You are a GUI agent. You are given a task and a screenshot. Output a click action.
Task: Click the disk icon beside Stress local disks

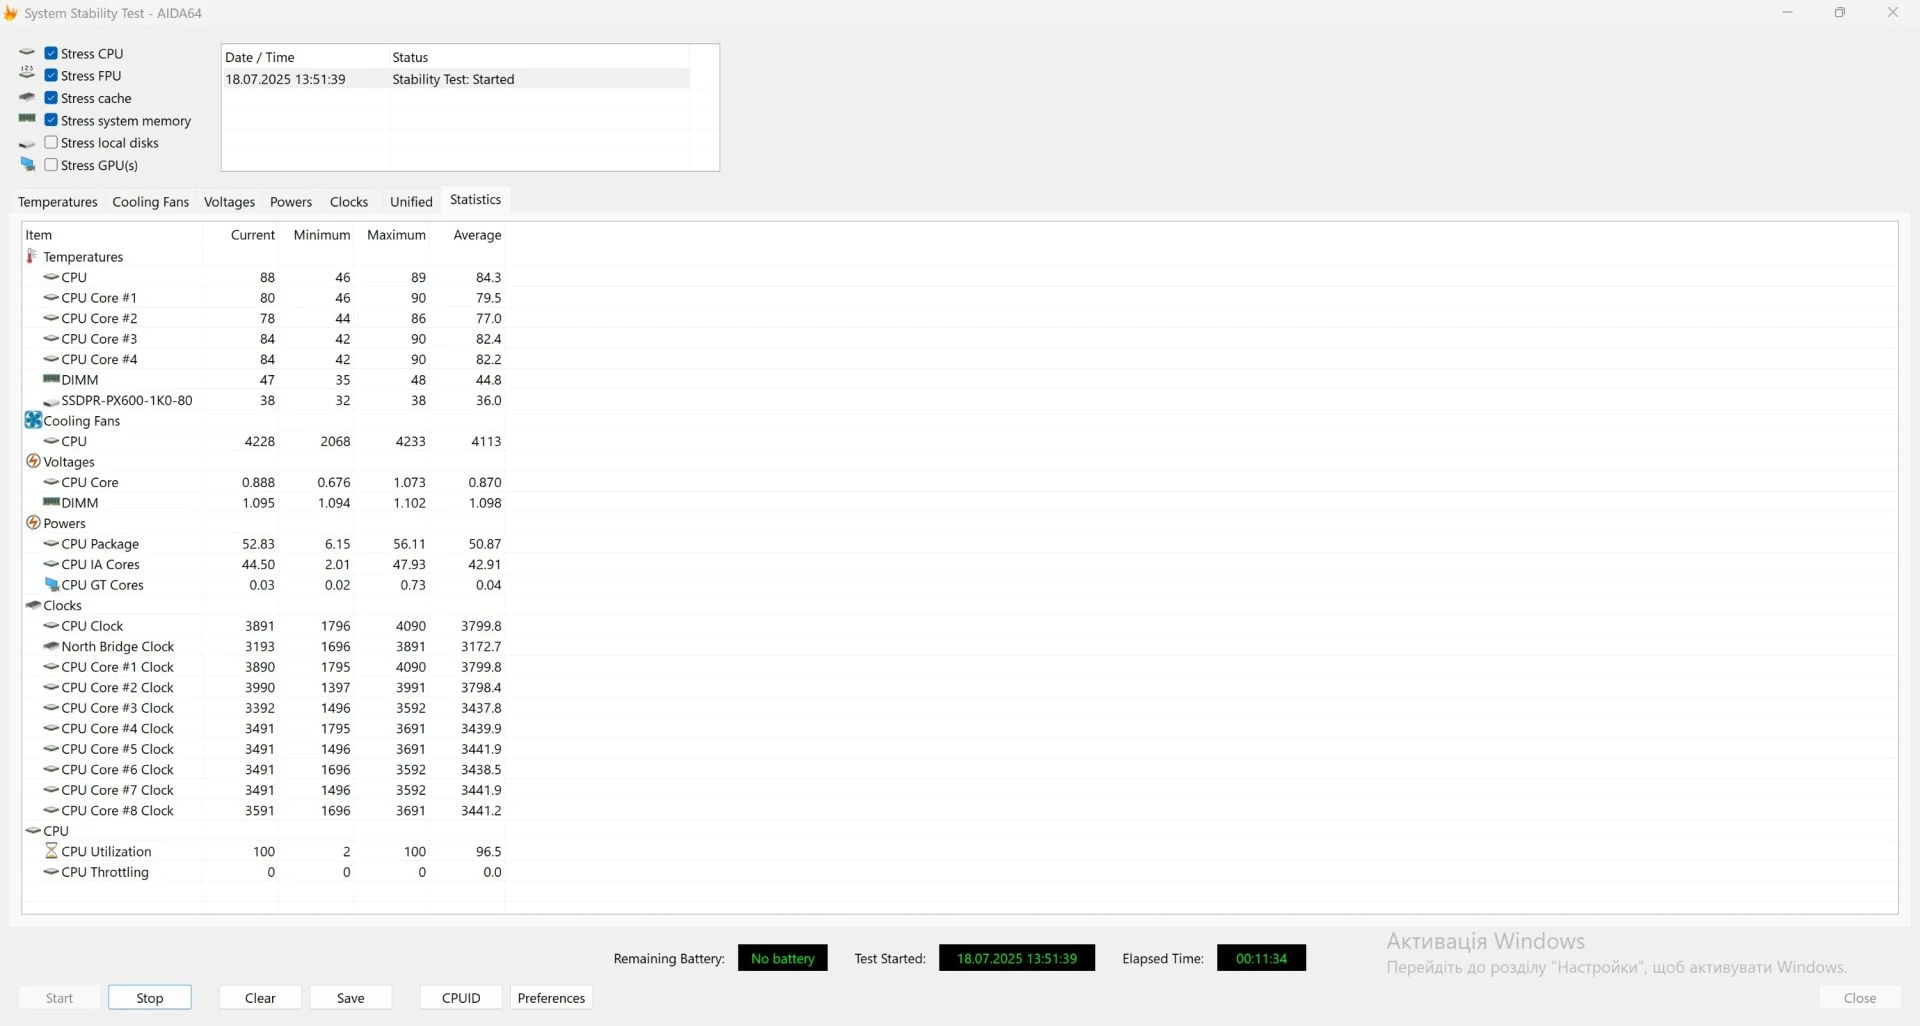pos(27,144)
